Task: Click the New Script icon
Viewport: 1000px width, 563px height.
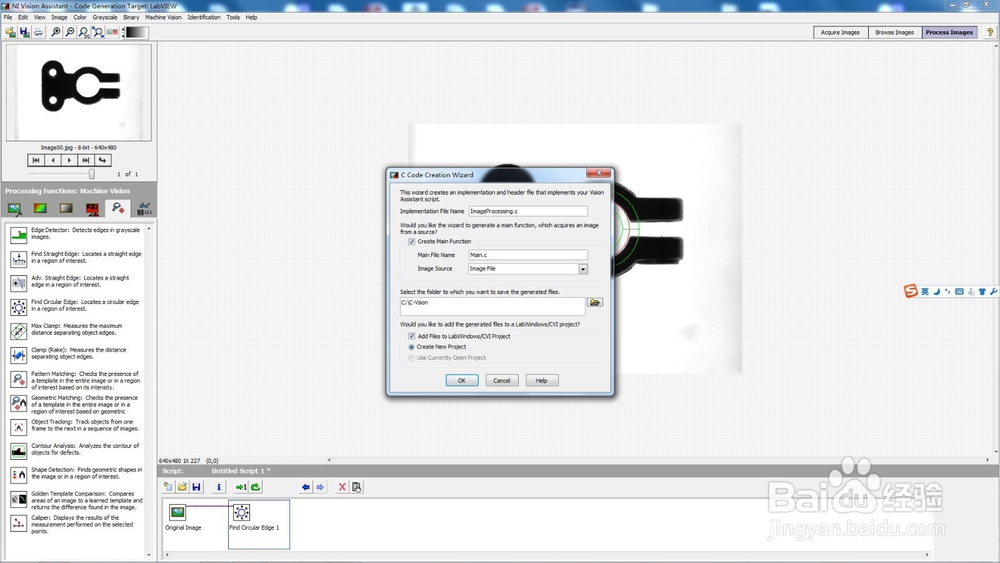Action: tap(168, 487)
